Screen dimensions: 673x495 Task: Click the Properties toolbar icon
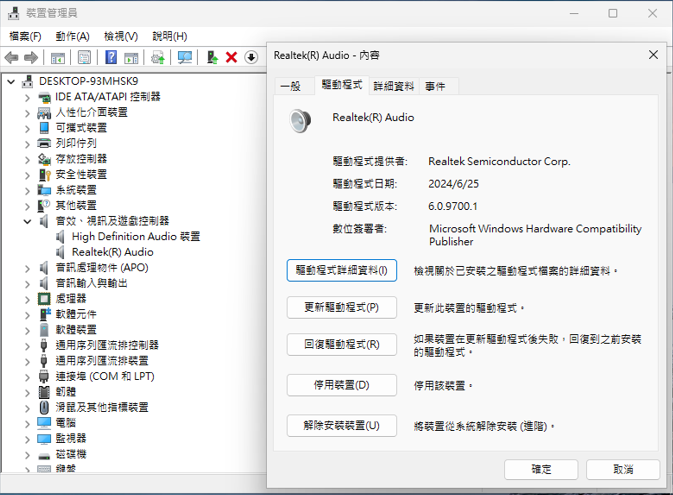pyautogui.click(x=85, y=57)
